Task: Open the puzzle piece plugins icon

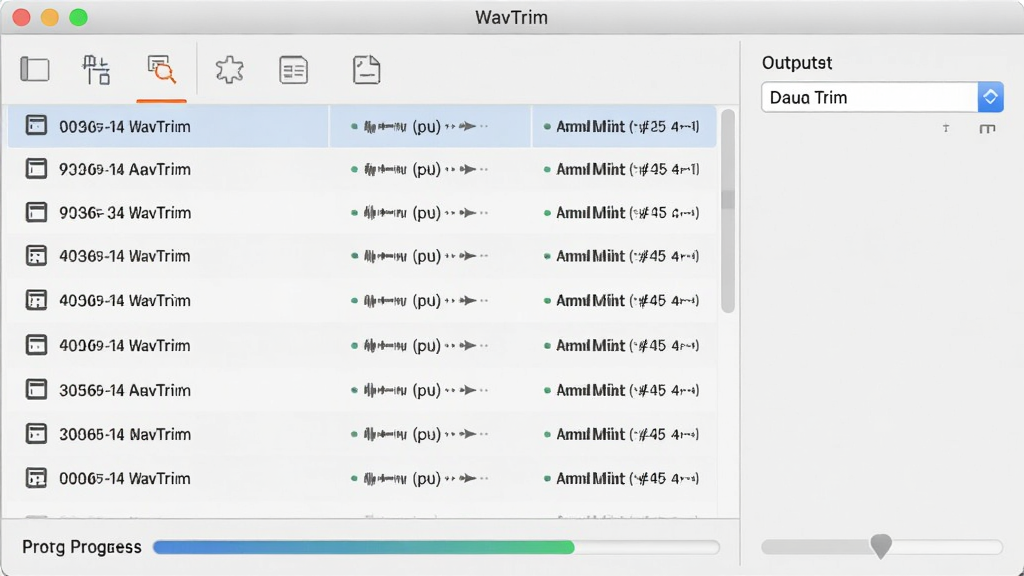Action: pos(229,70)
